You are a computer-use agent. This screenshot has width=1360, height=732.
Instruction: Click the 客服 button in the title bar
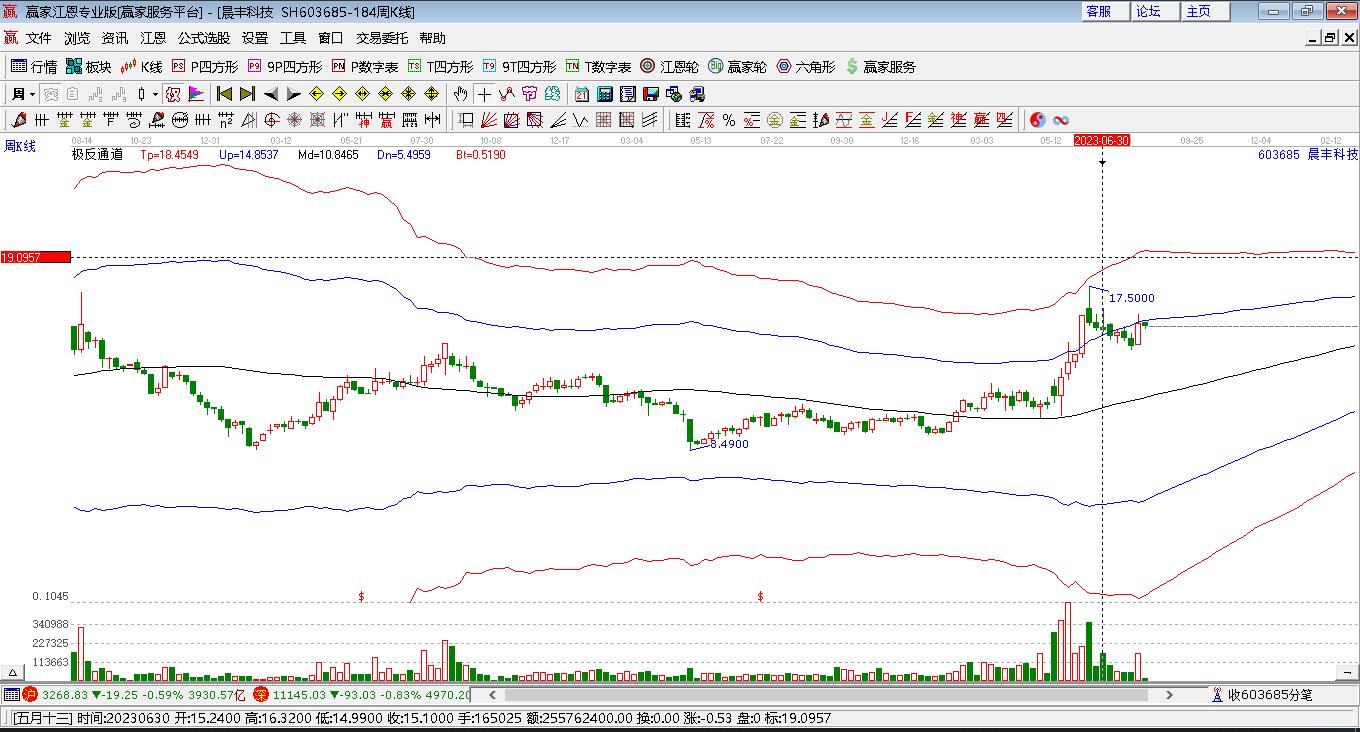tap(1098, 11)
